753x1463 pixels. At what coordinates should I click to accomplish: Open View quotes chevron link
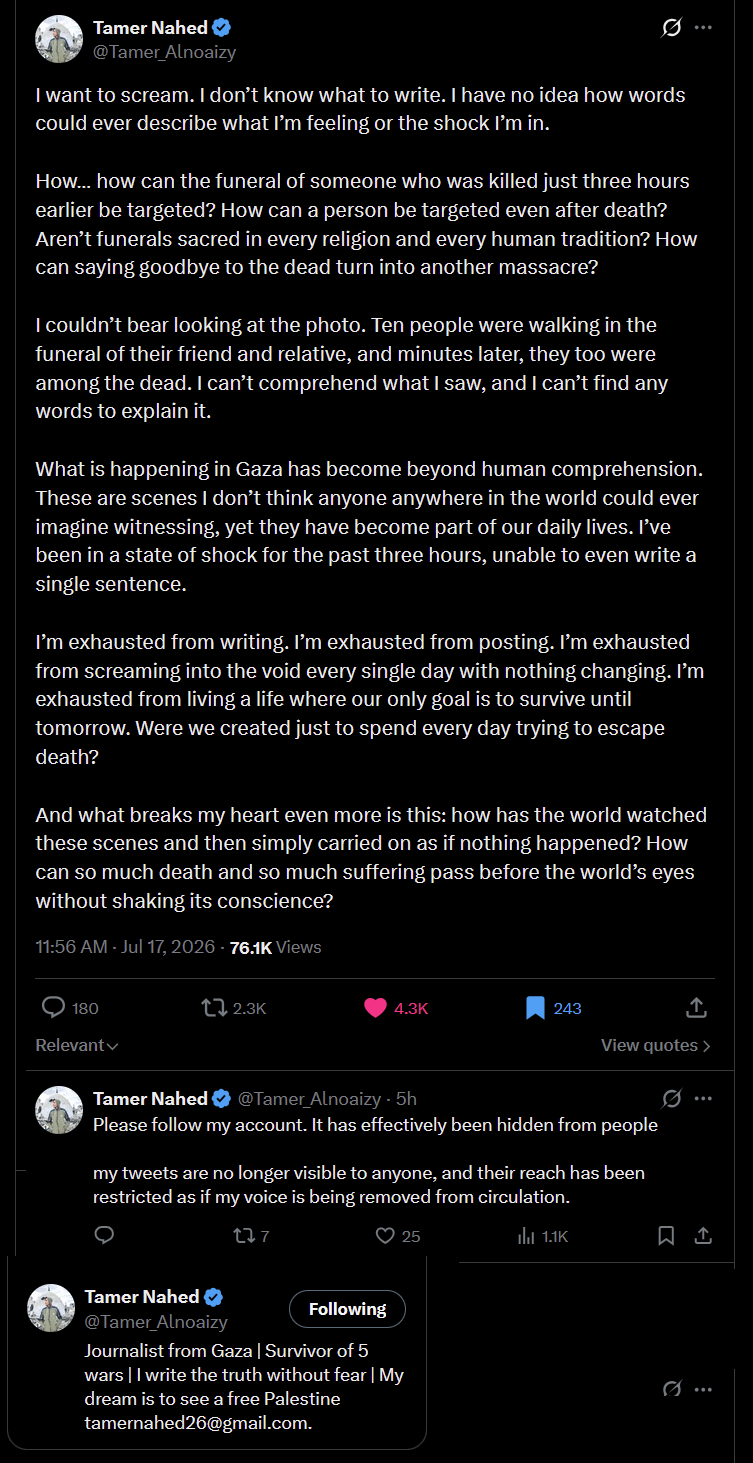(x=656, y=1045)
